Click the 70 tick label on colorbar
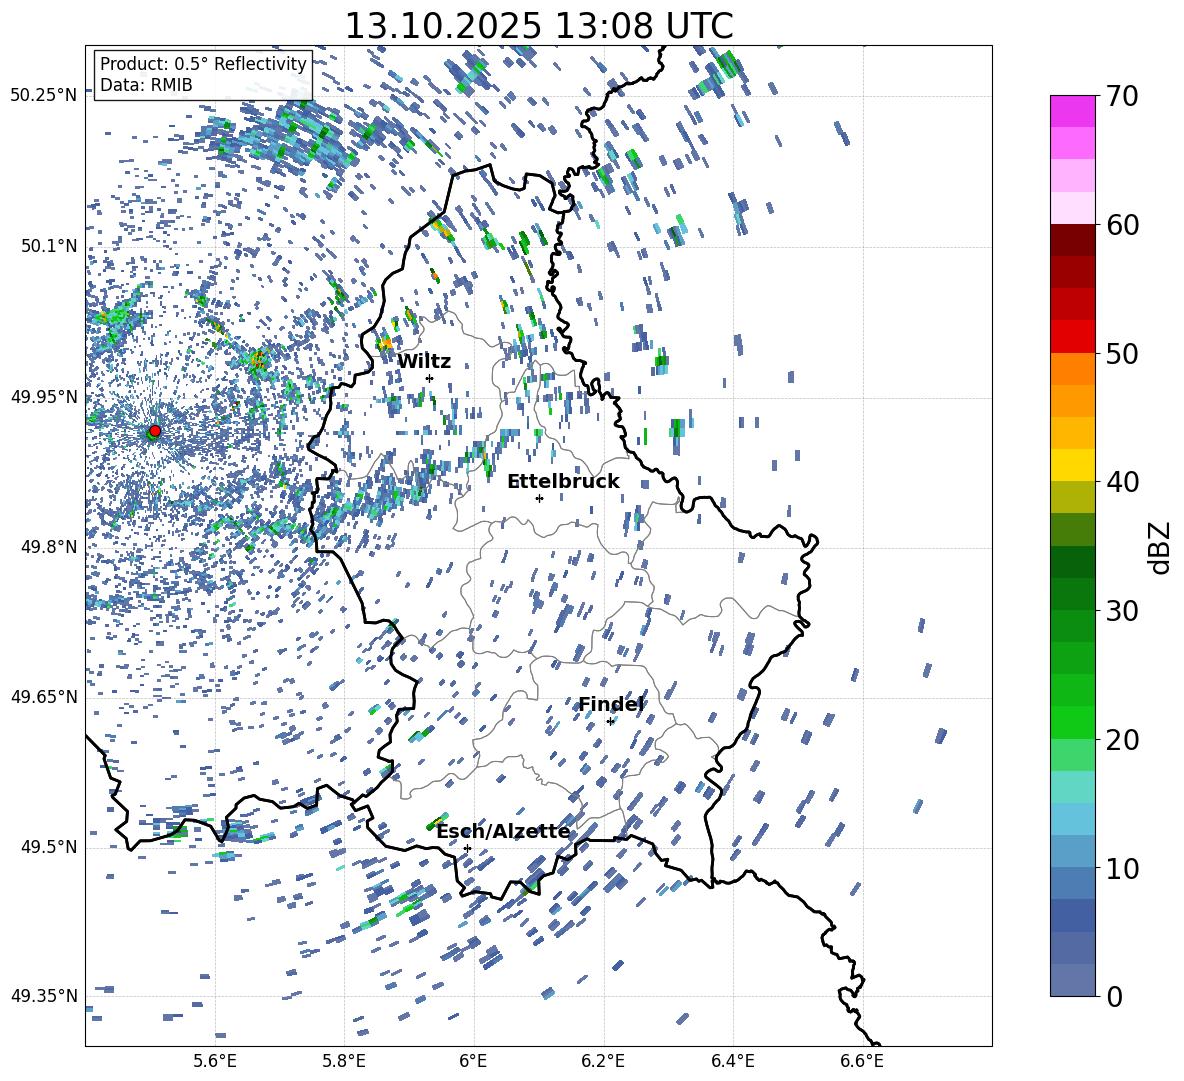The width and height of the screenshot is (1184, 1081). 1122,97
